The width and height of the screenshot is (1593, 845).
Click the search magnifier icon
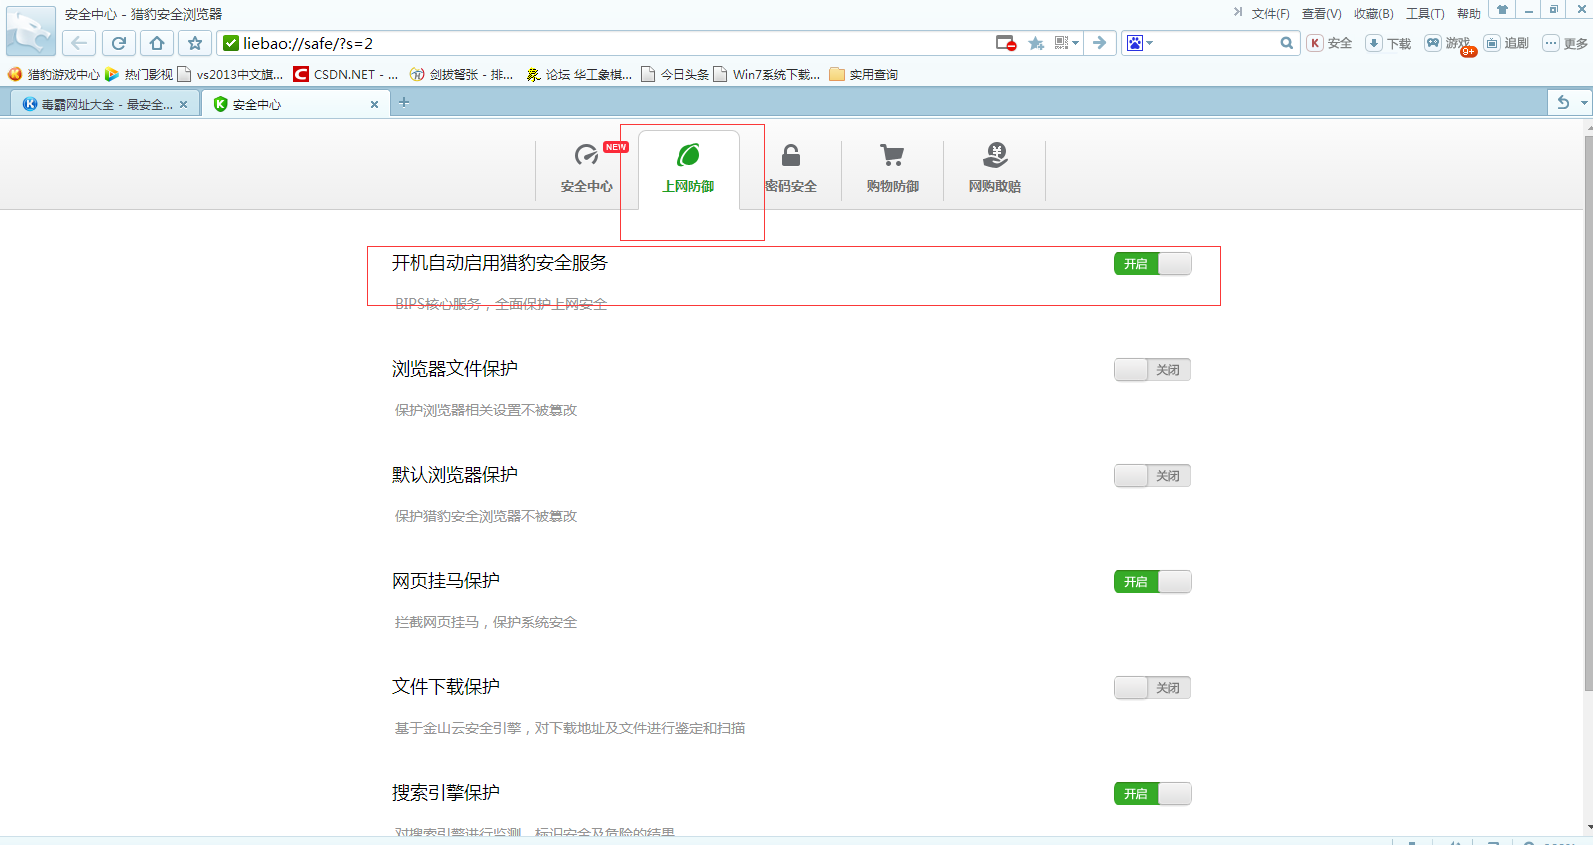coord(1286,43)
